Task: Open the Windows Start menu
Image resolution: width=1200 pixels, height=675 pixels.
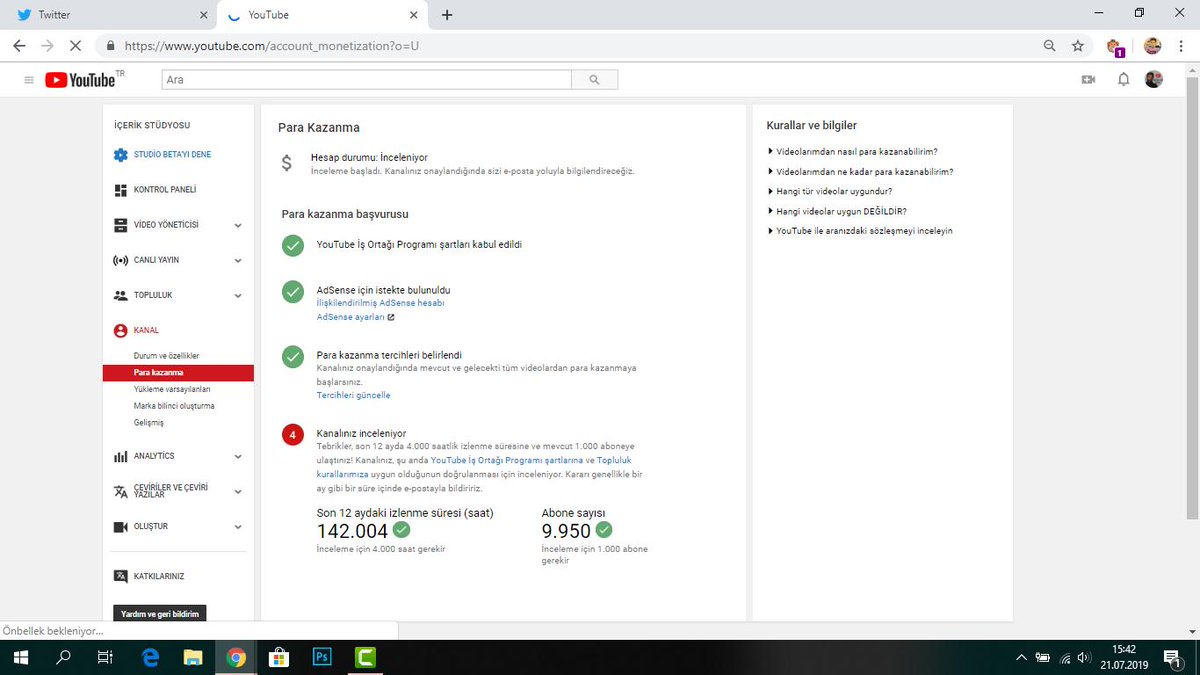Action: tap(20, 657)
